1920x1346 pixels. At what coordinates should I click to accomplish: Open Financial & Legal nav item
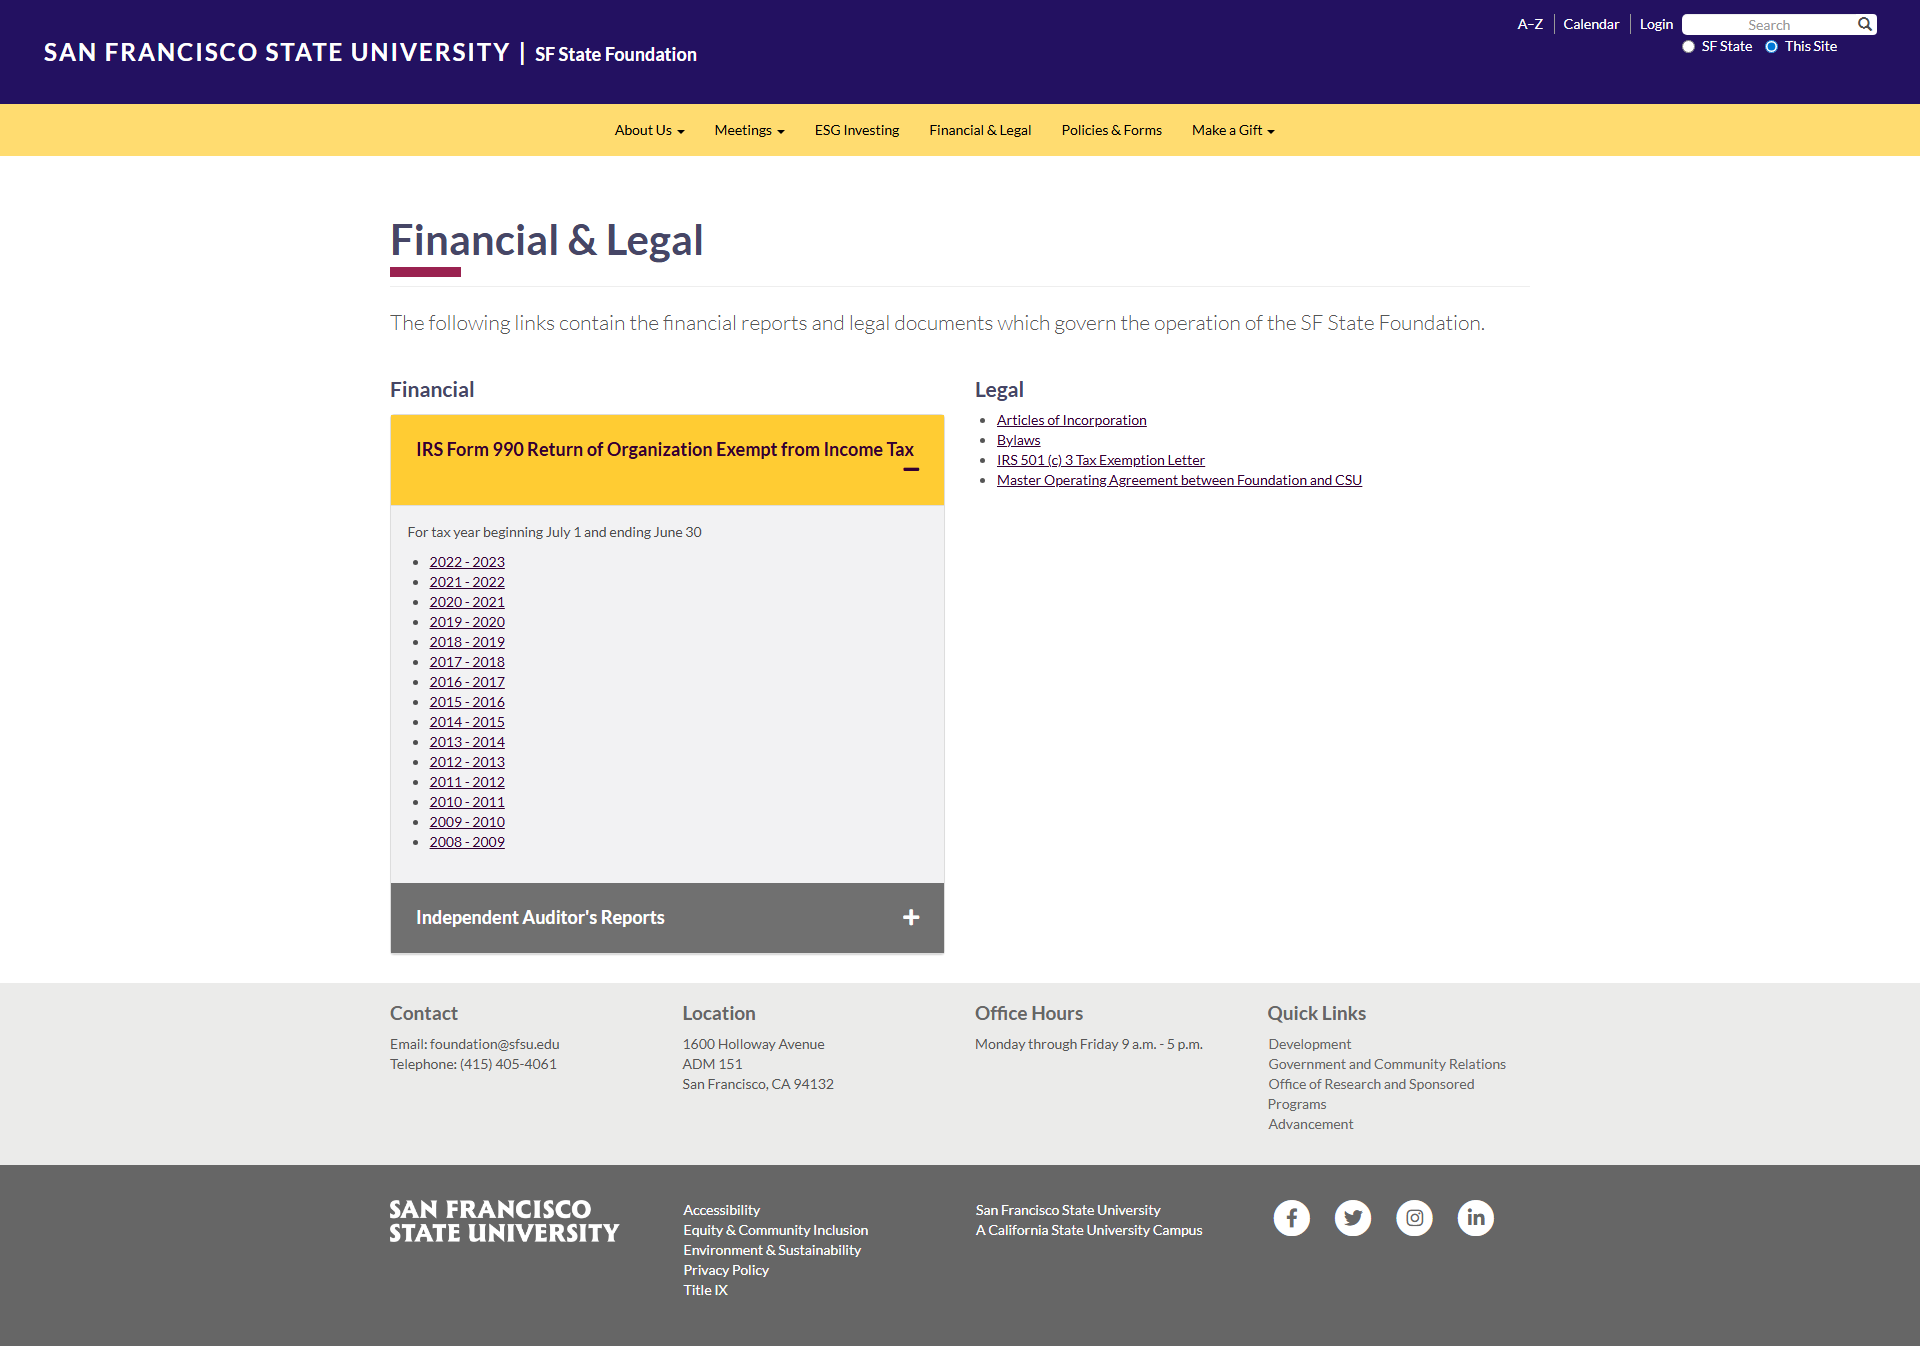pos(980,130)
